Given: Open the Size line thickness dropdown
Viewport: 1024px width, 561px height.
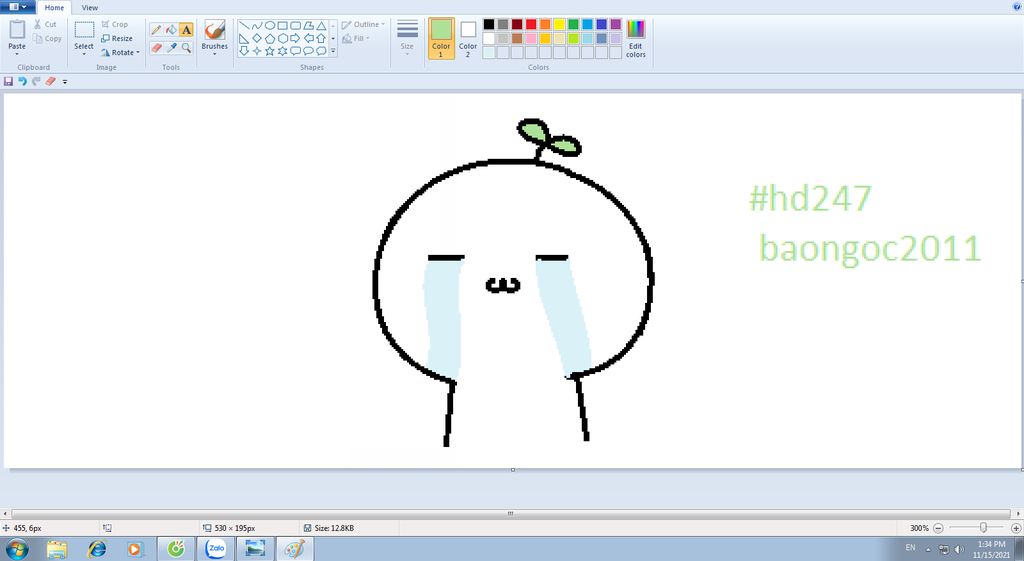Looking at the screenshot, I should pos(407,39).
